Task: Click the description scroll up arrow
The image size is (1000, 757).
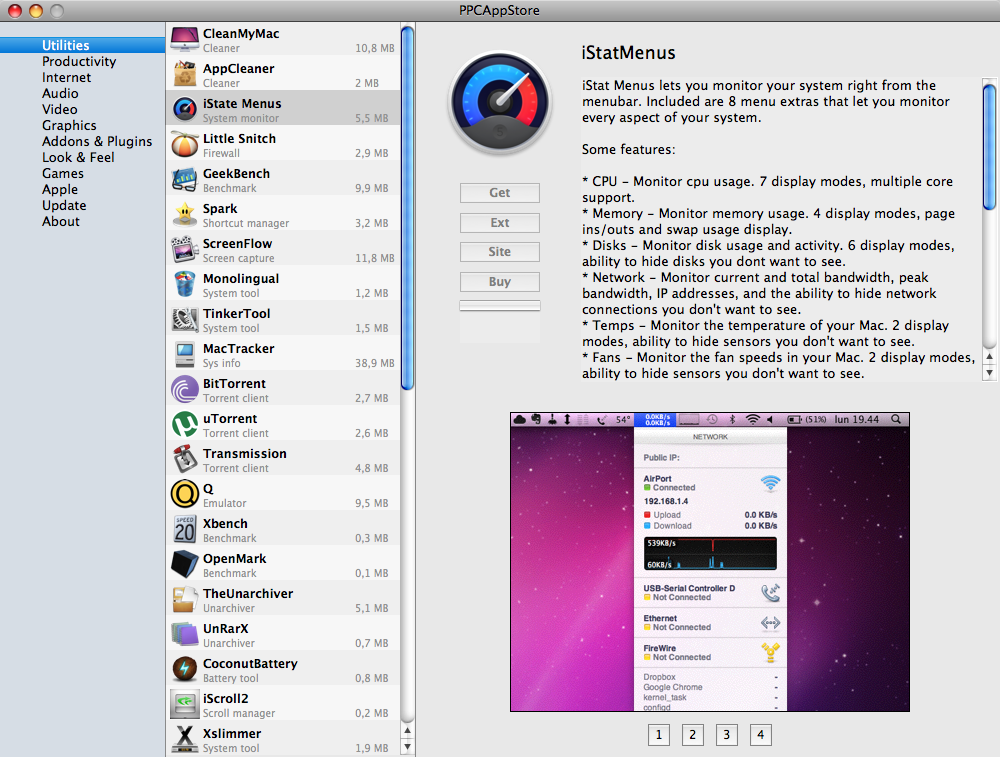Action: click(990, 357)
